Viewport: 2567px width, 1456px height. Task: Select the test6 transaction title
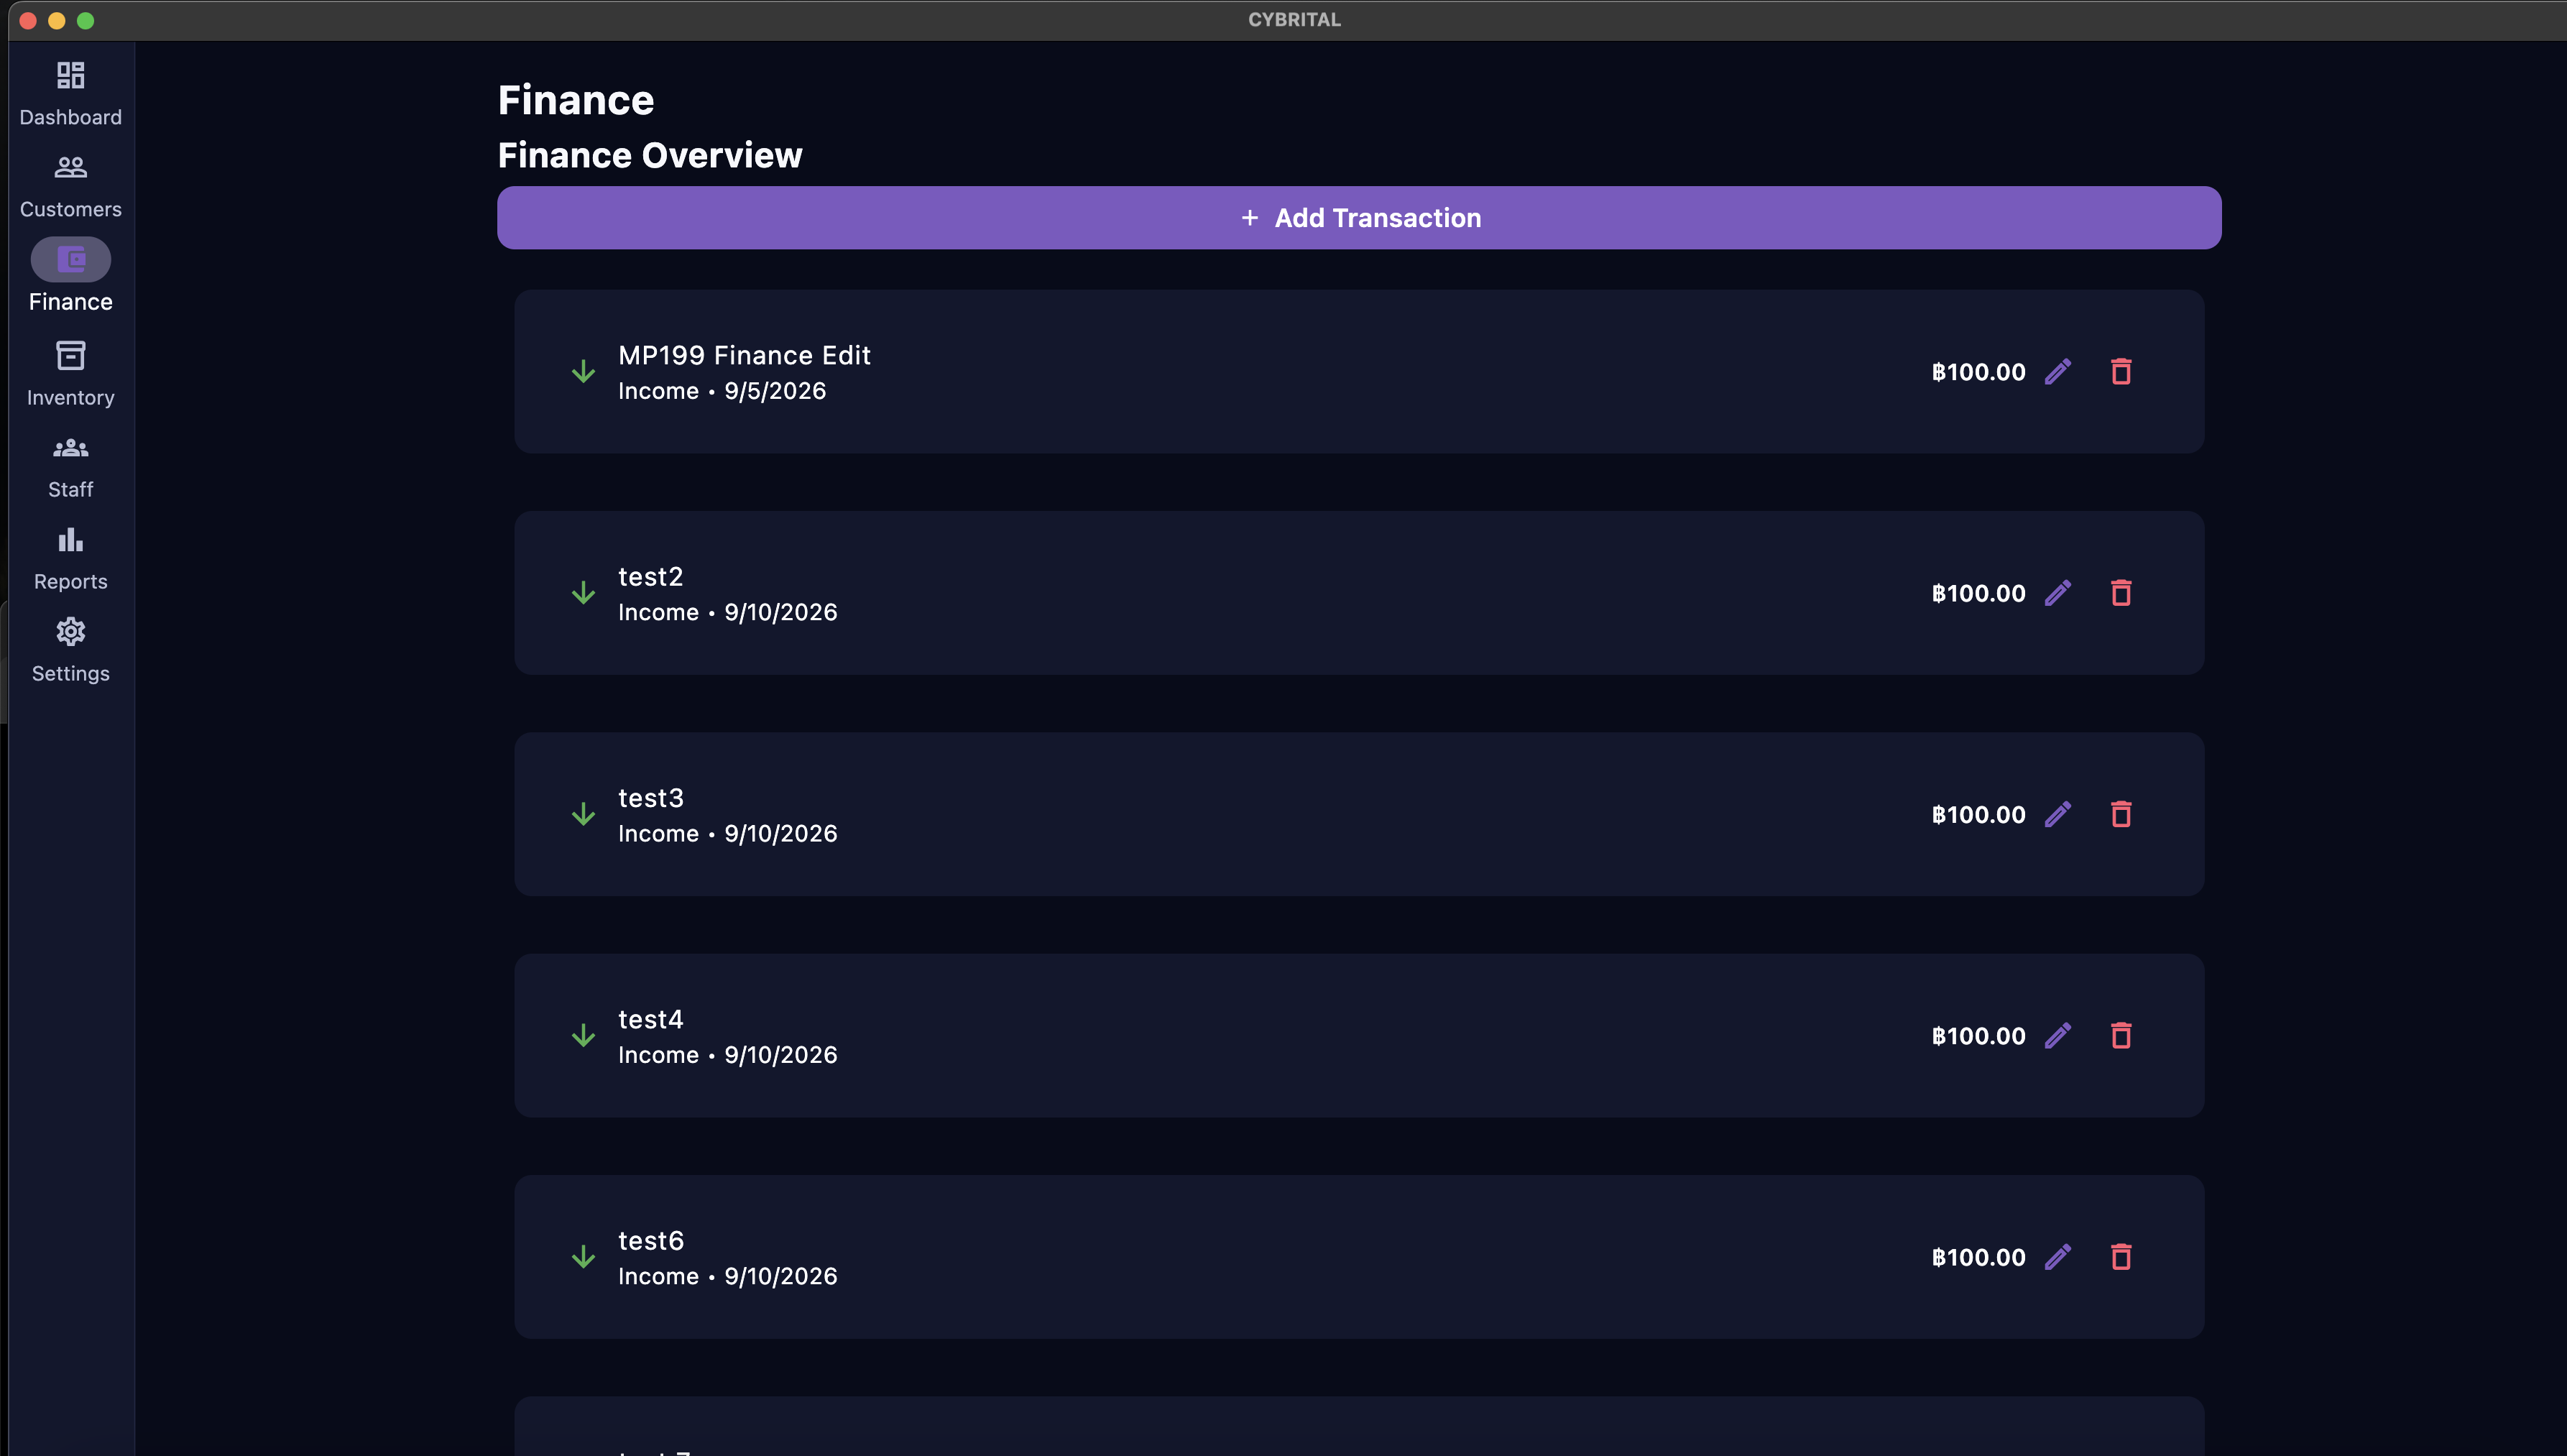coord(651,1241)
